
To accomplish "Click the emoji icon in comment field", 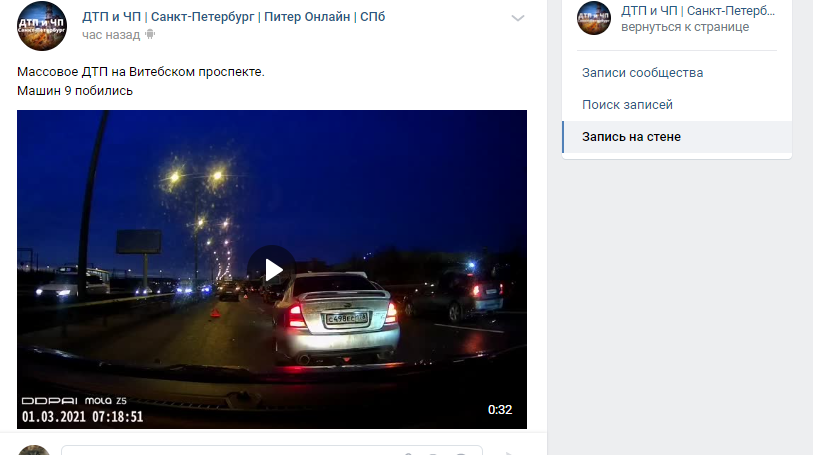I will 460,453.
